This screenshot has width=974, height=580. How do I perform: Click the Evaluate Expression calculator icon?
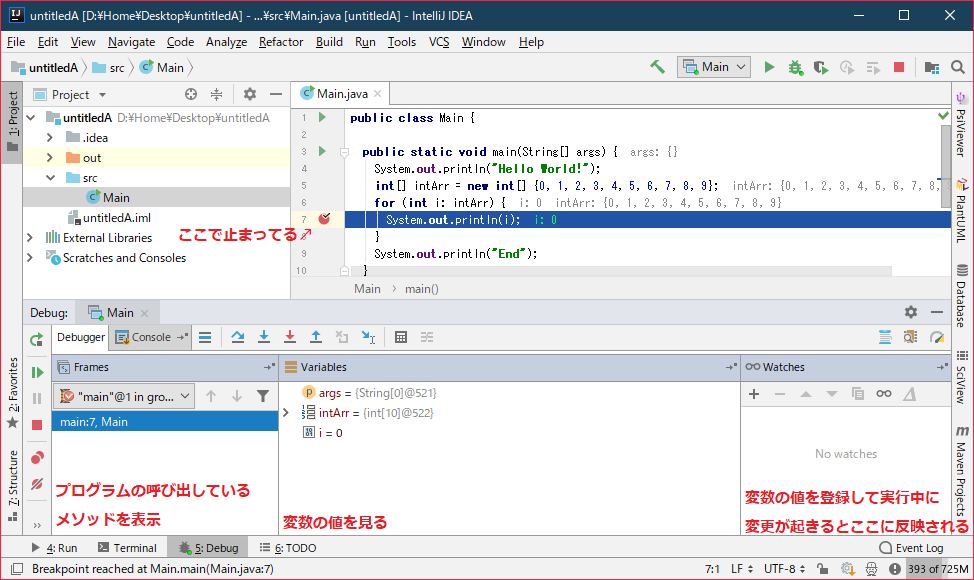tap(401, 337)
